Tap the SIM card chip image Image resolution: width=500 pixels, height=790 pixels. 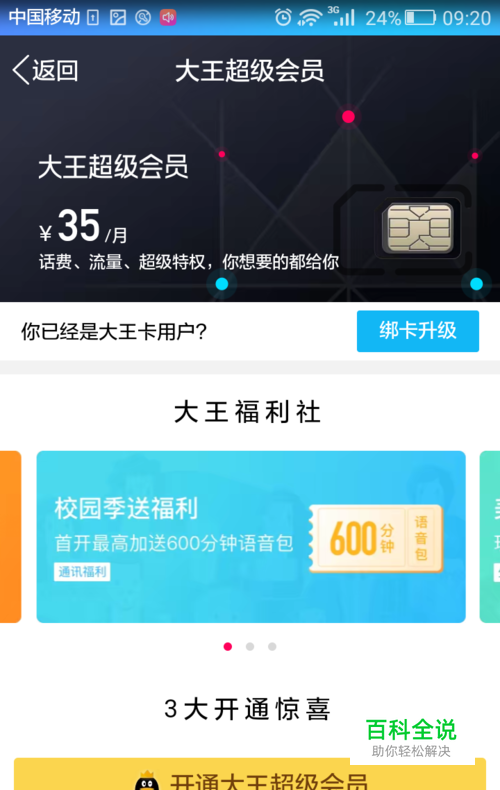click(x=419, y=229)
